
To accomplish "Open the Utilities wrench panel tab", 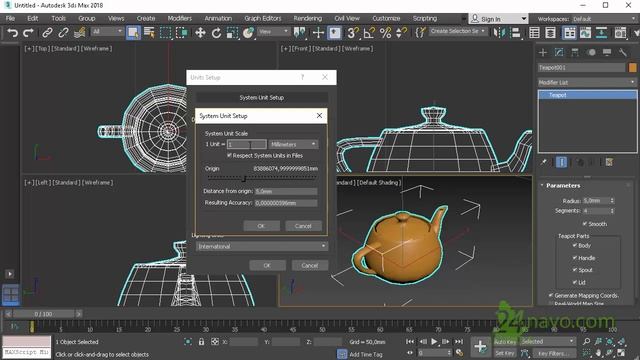I will tap(623, 52).
